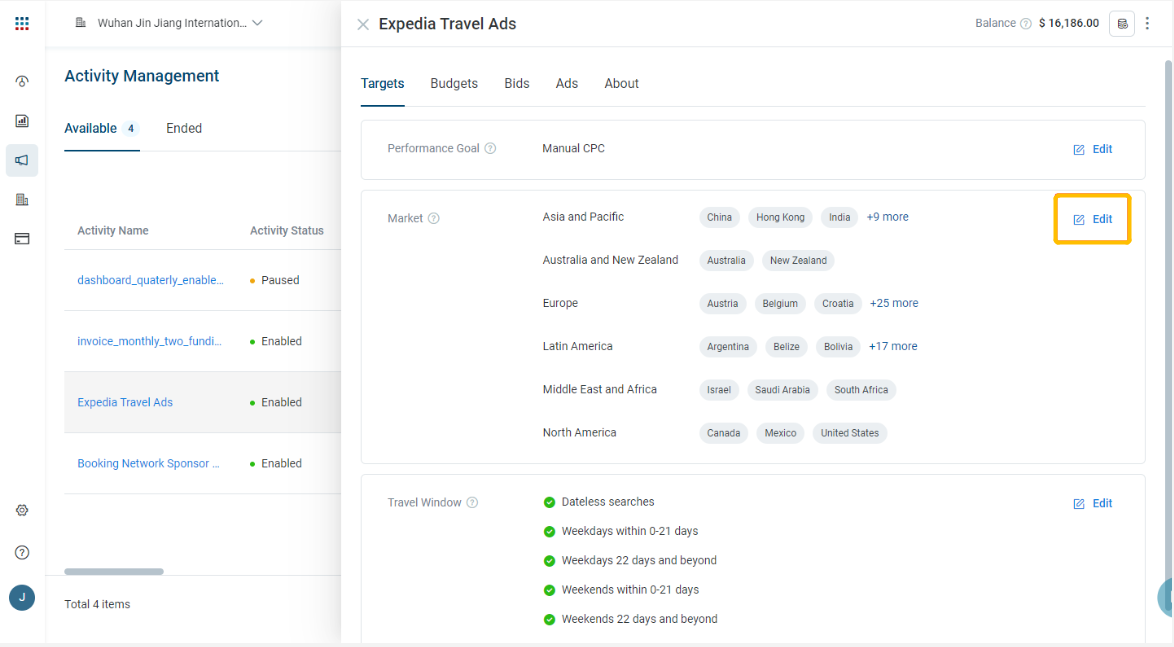Click the Canada market tag
The height and width of the screenshot is (647, 1174).
[x=723, y=434]
